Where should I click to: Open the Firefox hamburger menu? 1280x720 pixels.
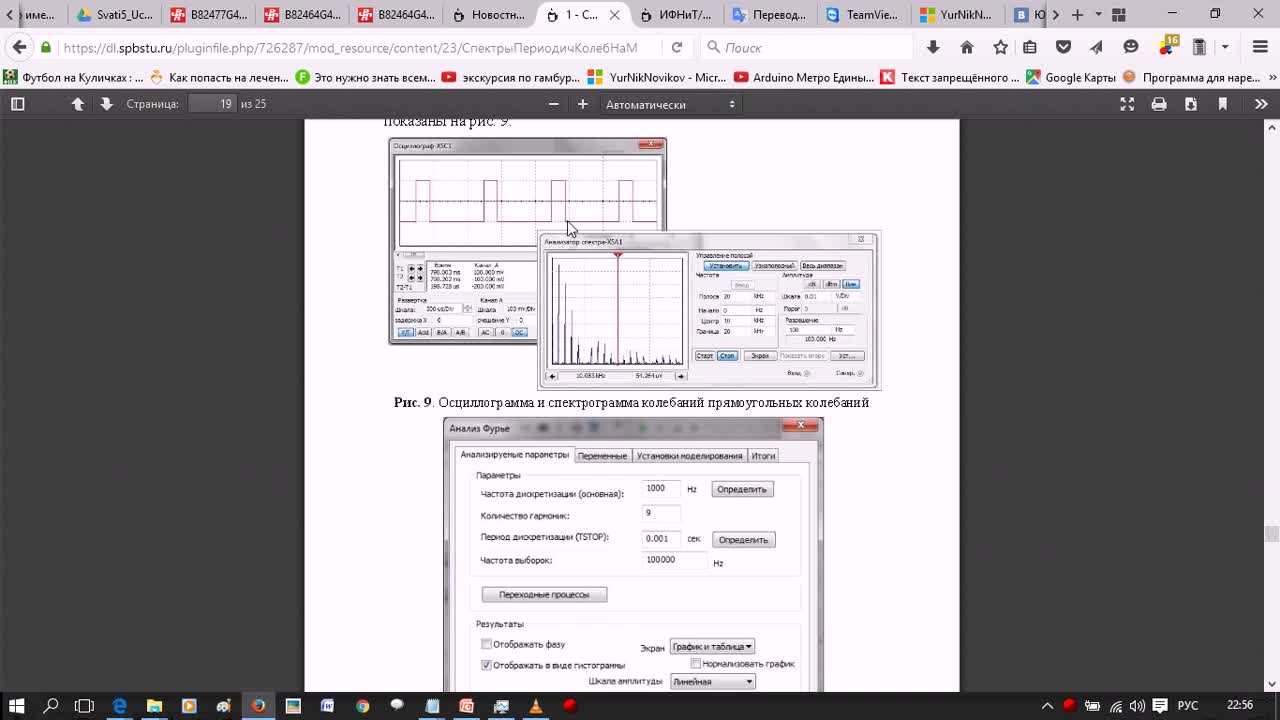(x=1260, y=47)
